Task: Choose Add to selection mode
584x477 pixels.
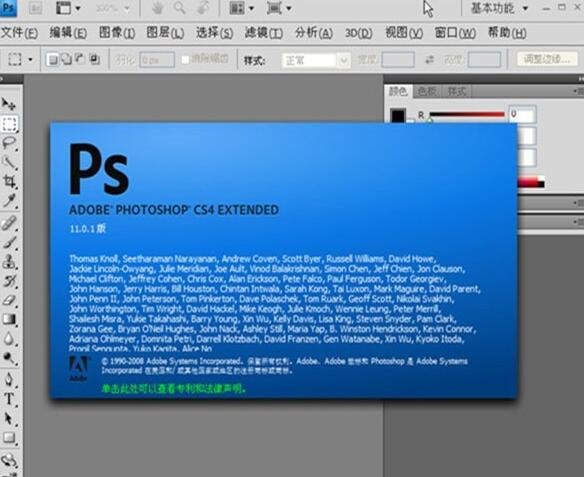Action: tap(66, 59)
